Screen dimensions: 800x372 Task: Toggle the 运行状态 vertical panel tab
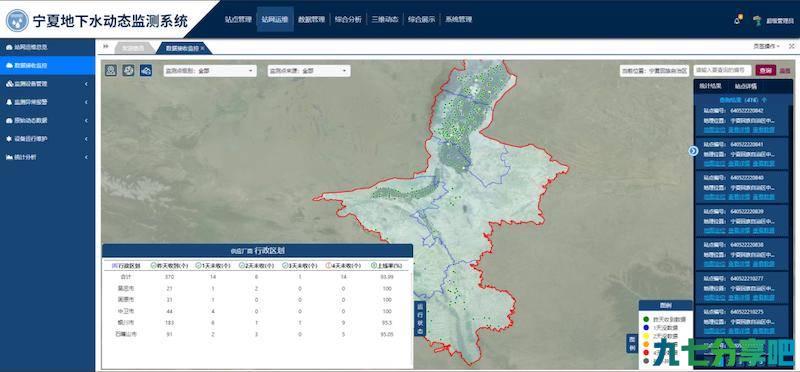(x=420, y=318)
